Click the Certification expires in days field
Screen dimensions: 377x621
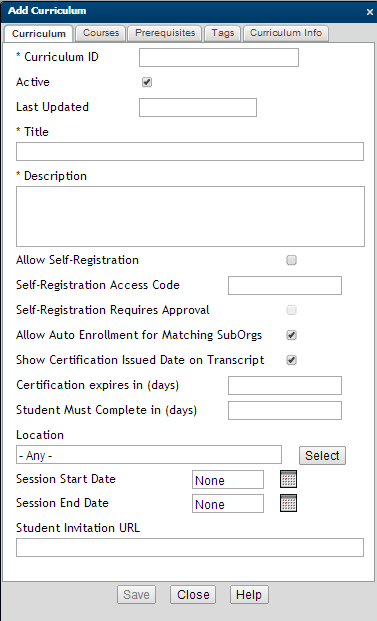285,385
